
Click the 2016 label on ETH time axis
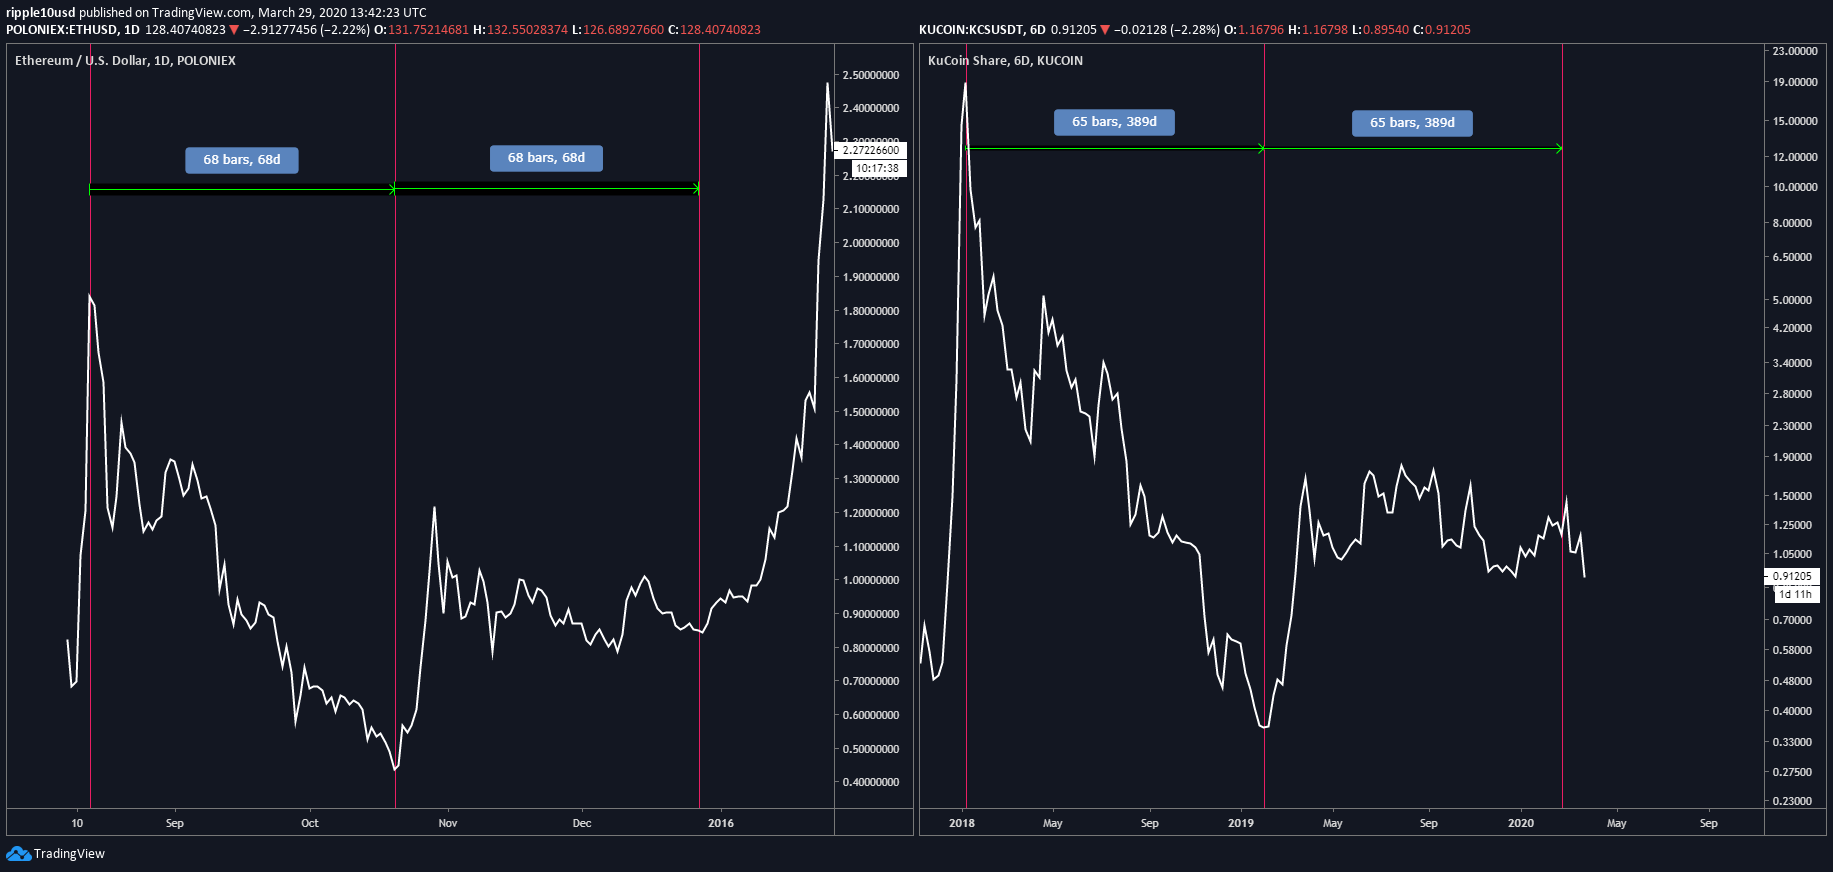[721, 823]
